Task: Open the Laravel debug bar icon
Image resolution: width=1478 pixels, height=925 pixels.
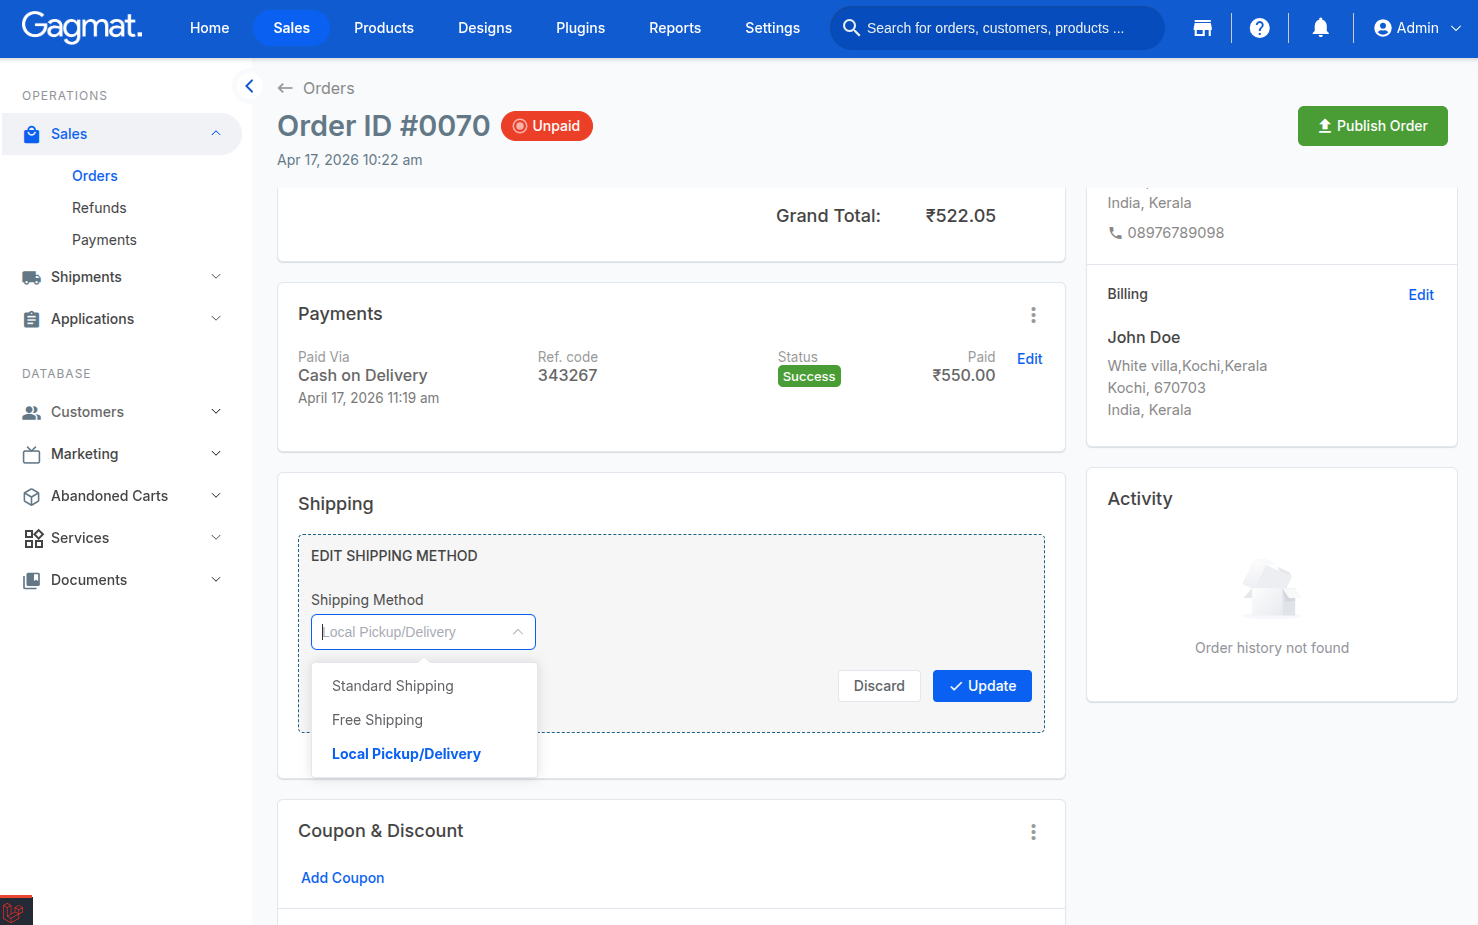Action: pos(14,911)
